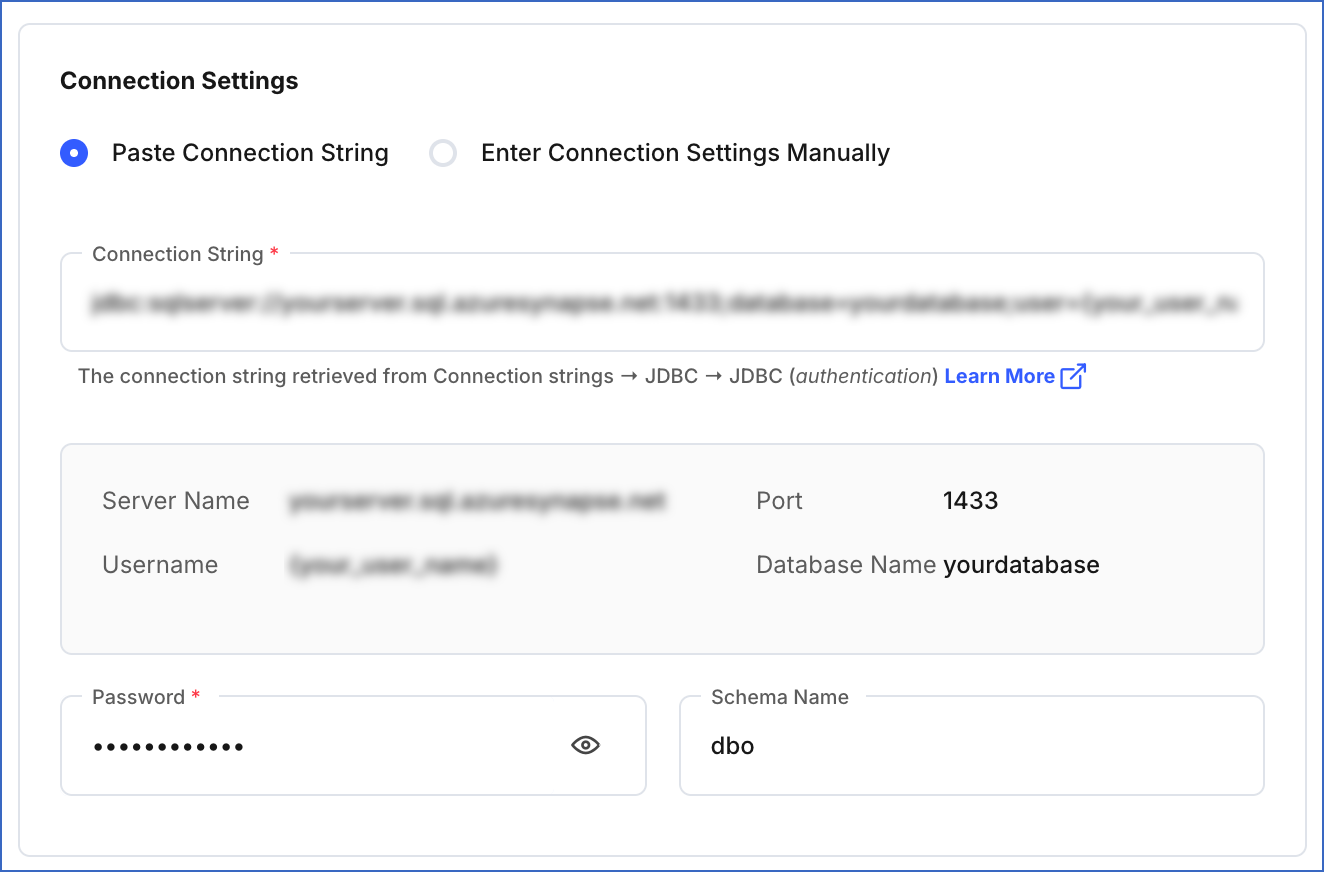Click the eye icon to reveal the password
Image resolution: width=1324 pixels, height=872 pixels.
pyautogui.click(x=586, y=745)
